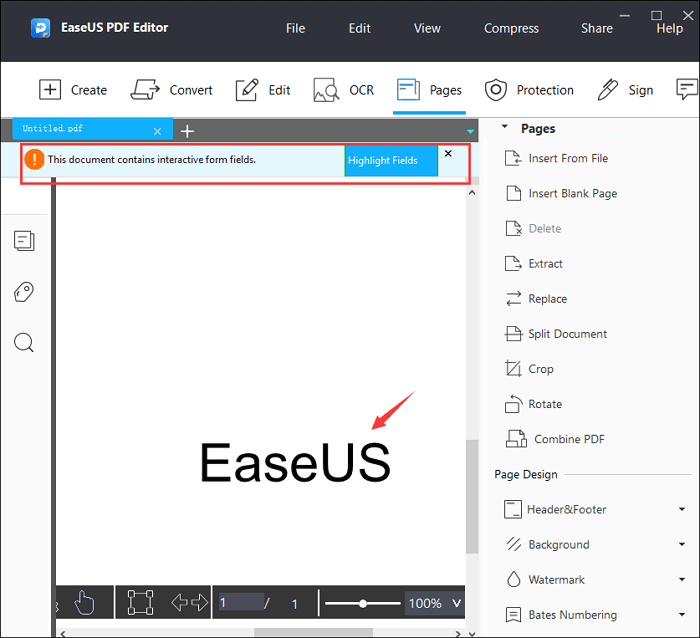
Task: Expand the Header&Footer dropdown arrow
Action: coord(682,509)
